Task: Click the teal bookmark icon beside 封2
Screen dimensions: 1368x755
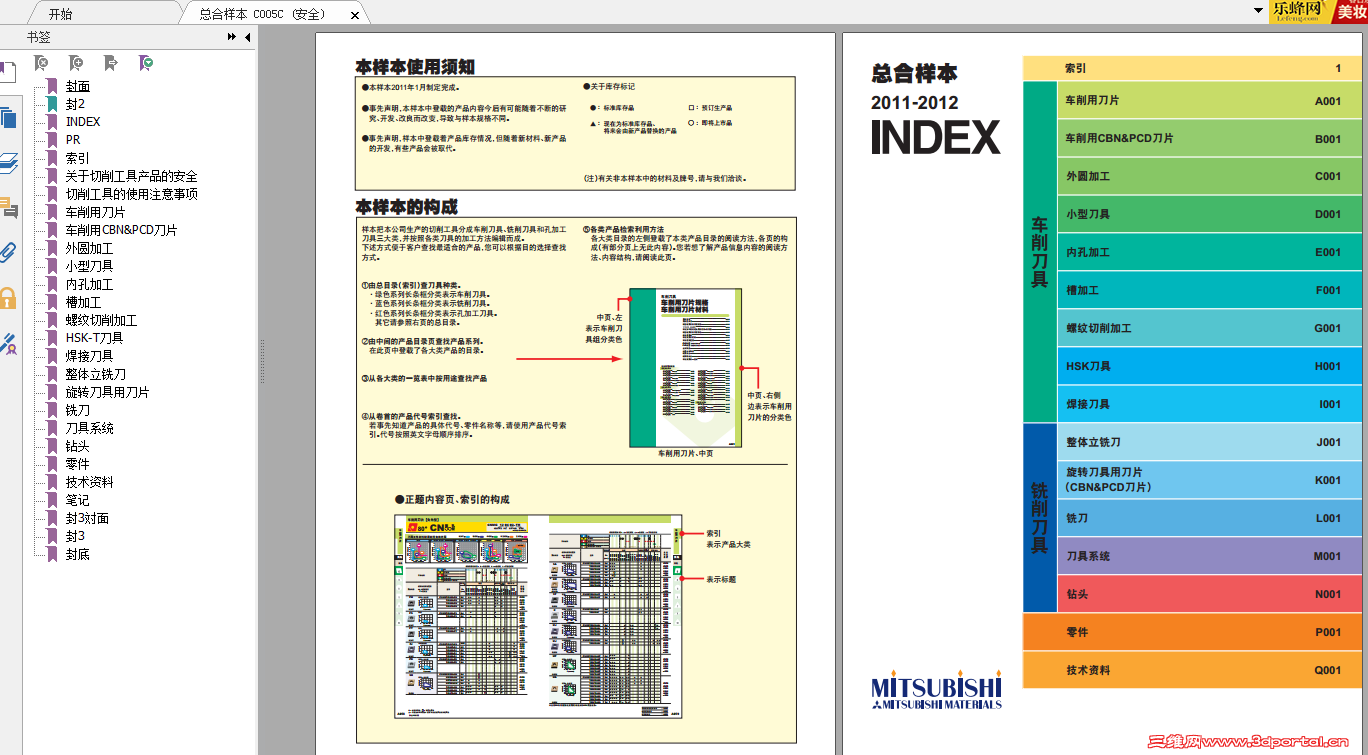Action: pyautogui.click(x=52, y=104)
